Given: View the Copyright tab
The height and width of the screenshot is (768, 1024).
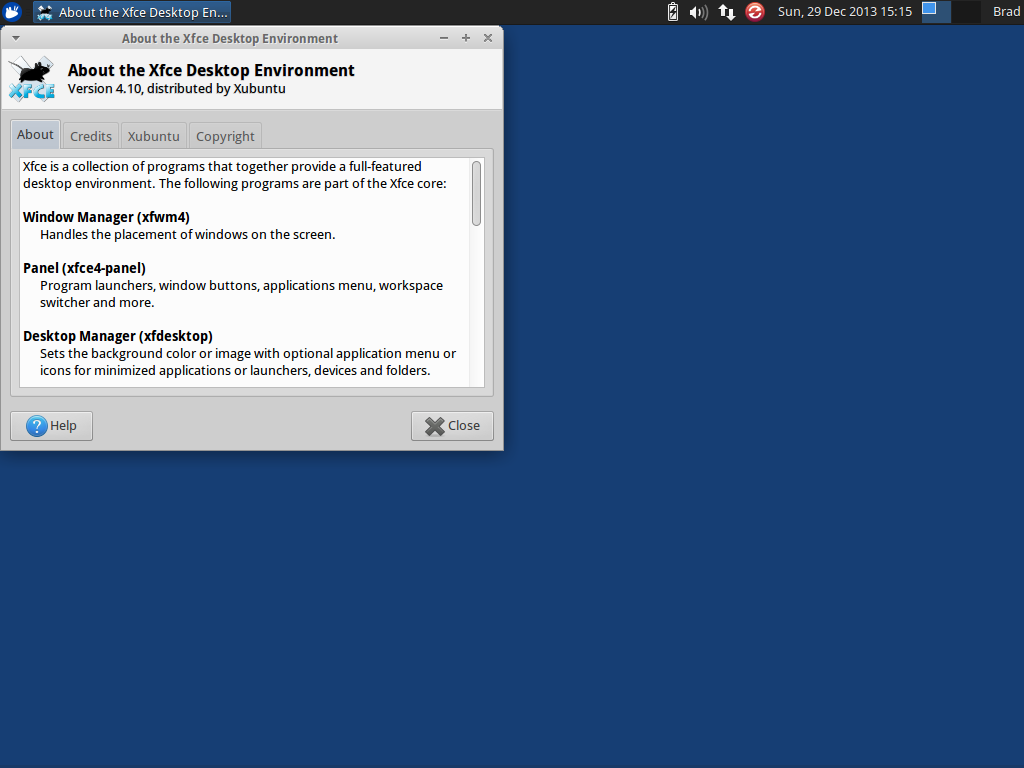Looking at the screenshot, I should [x=225, y=136].
